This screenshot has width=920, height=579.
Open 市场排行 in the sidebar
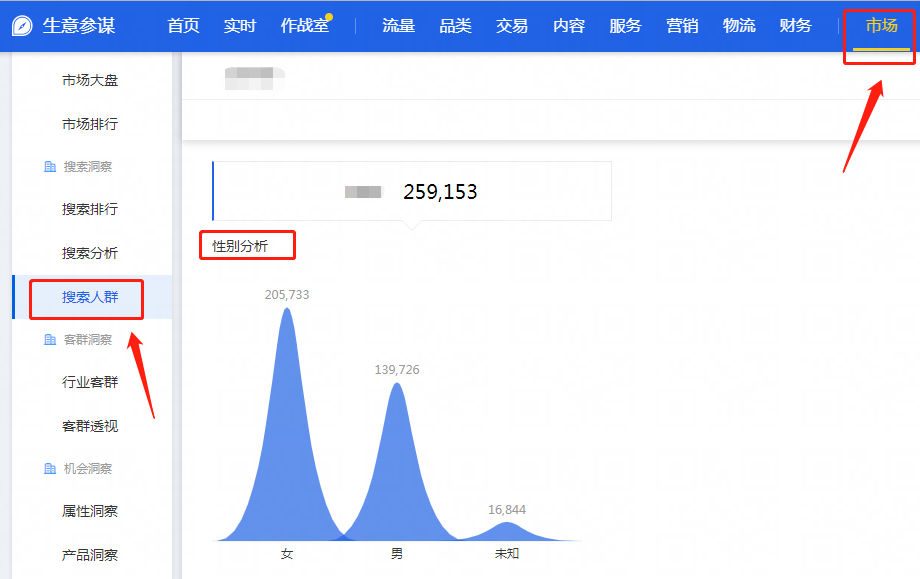click(x=90, y=124)
